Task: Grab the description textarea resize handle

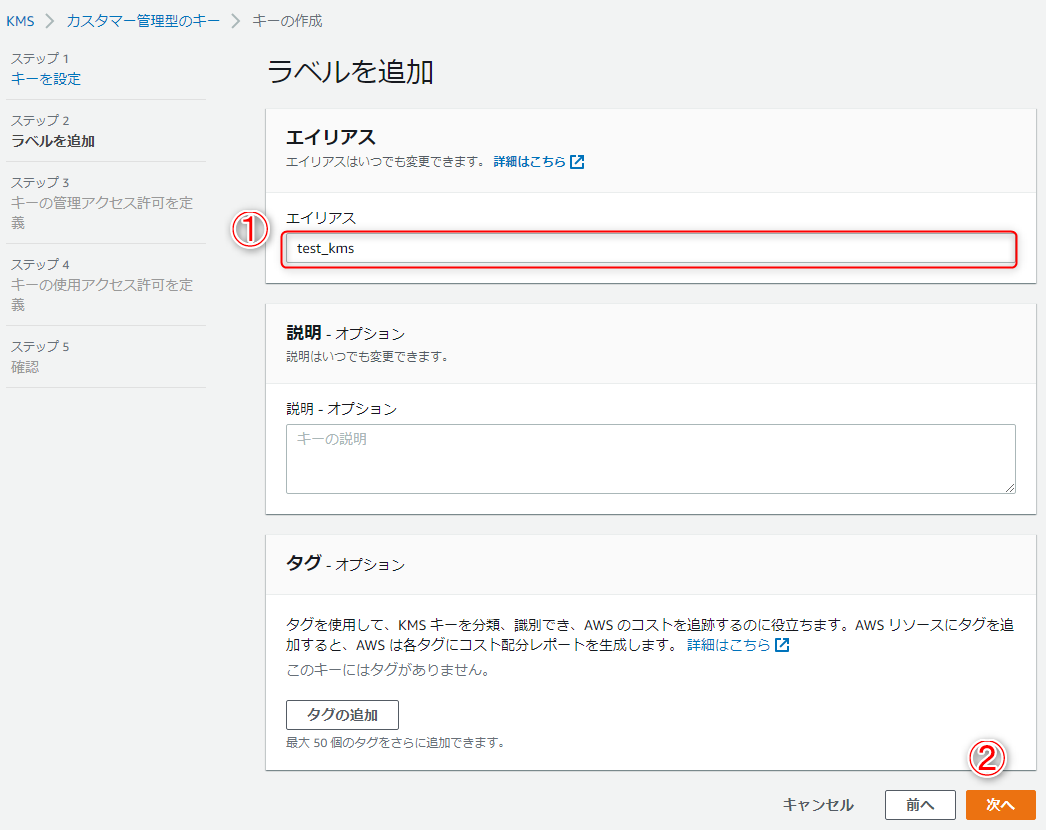Action: 1010,488
